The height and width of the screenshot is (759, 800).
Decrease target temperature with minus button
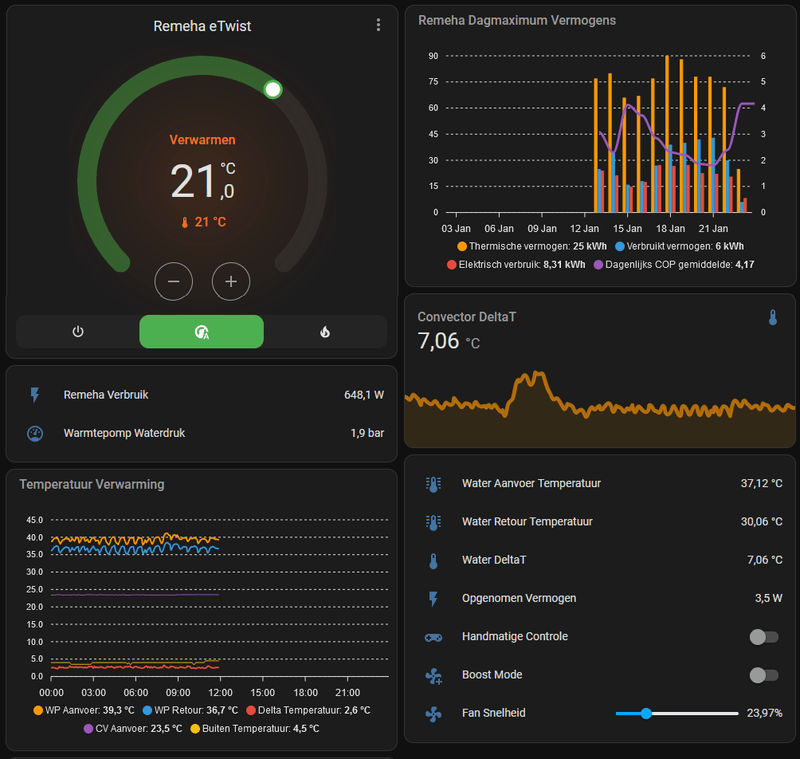pos(173,282)
